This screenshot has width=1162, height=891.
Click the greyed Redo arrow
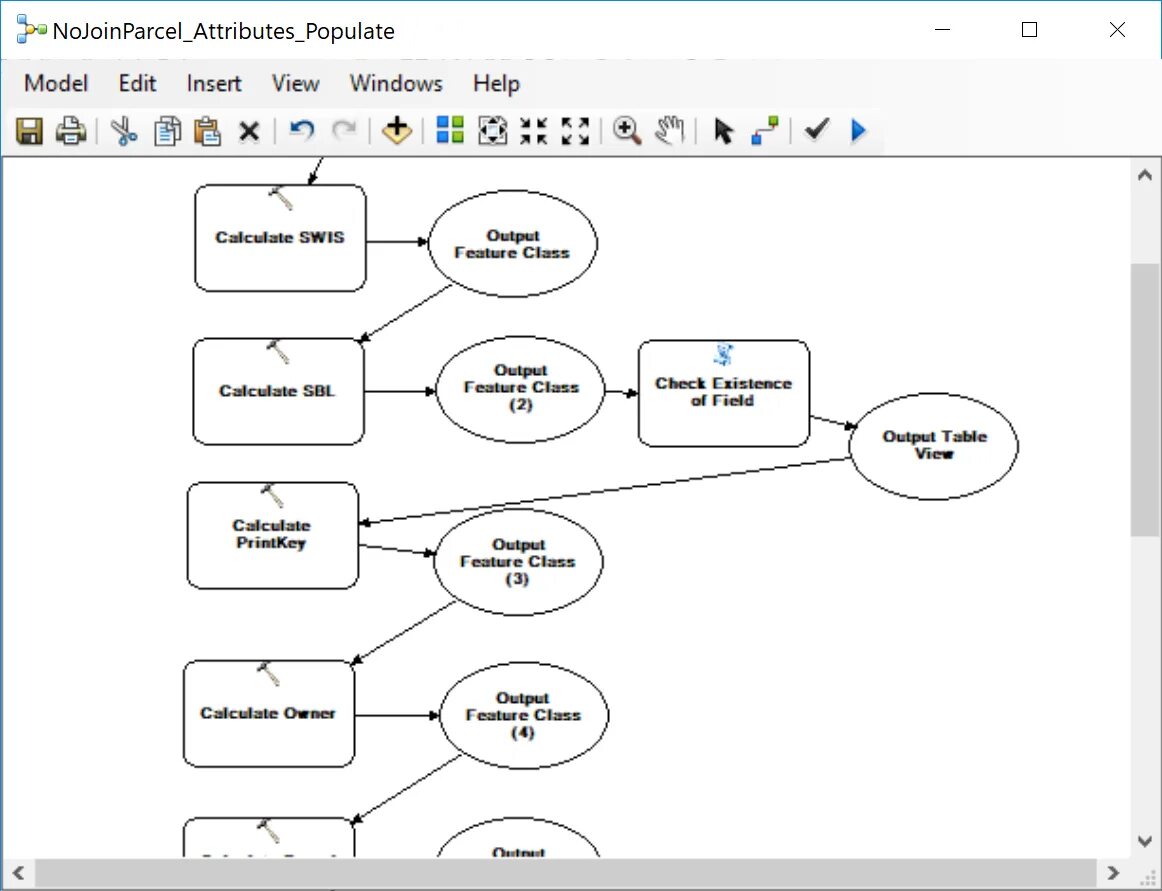(x=344, y=130)
